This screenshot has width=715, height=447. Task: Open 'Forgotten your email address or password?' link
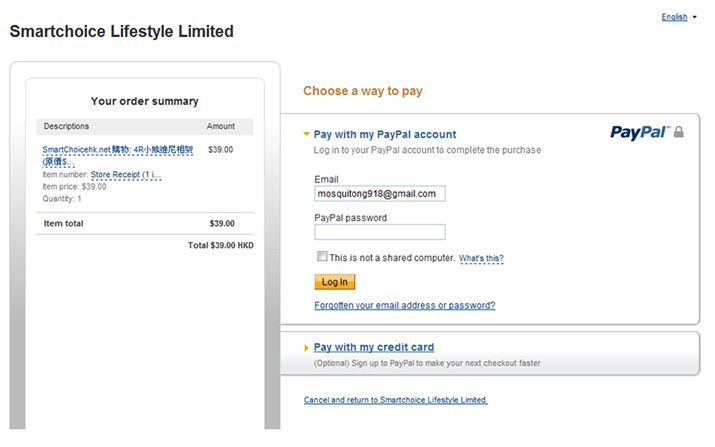[404, 305]
